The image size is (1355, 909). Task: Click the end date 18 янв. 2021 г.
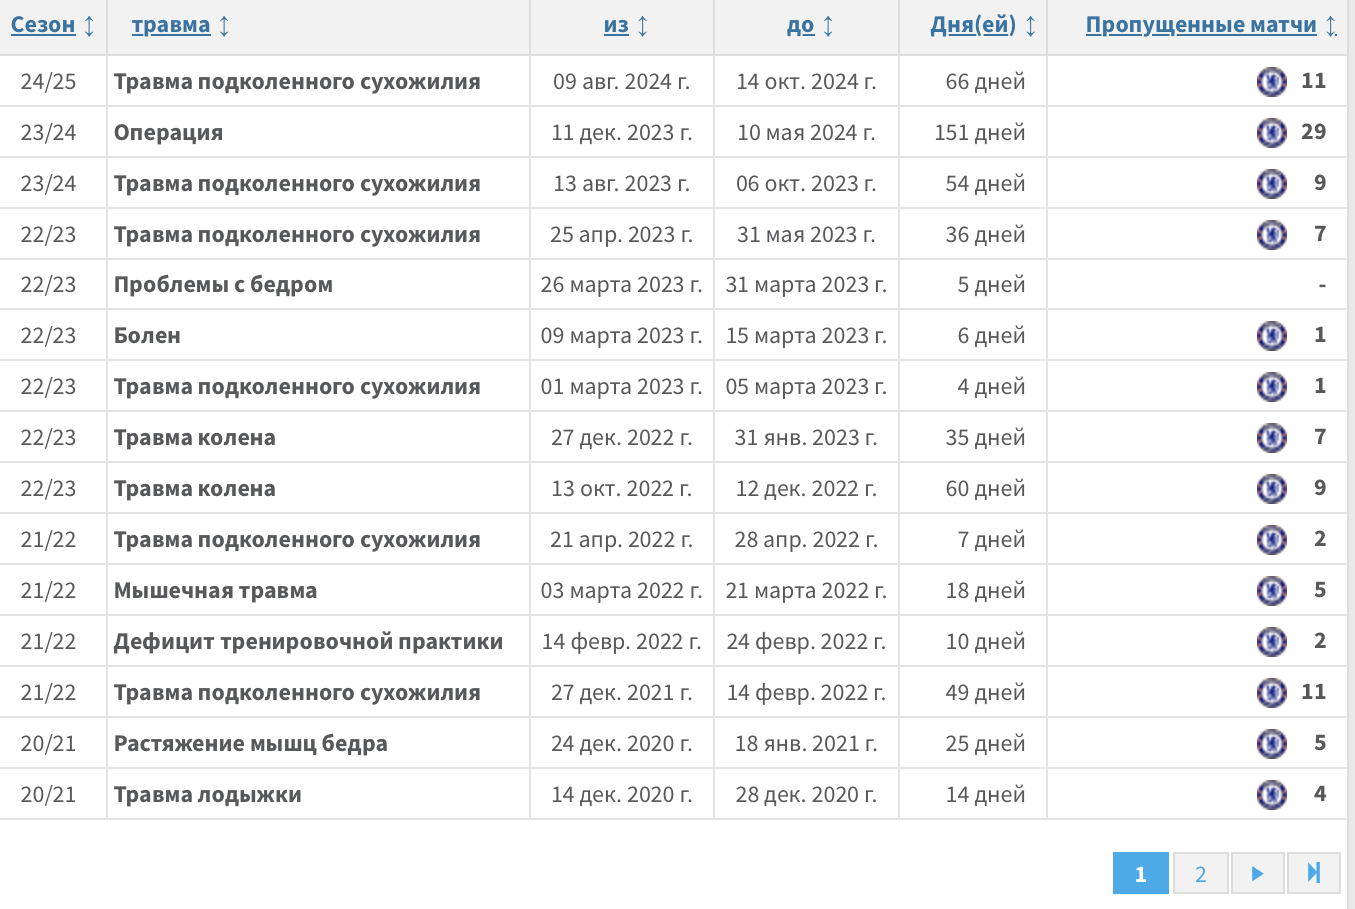pyautogui.click(x=806, y=743)
